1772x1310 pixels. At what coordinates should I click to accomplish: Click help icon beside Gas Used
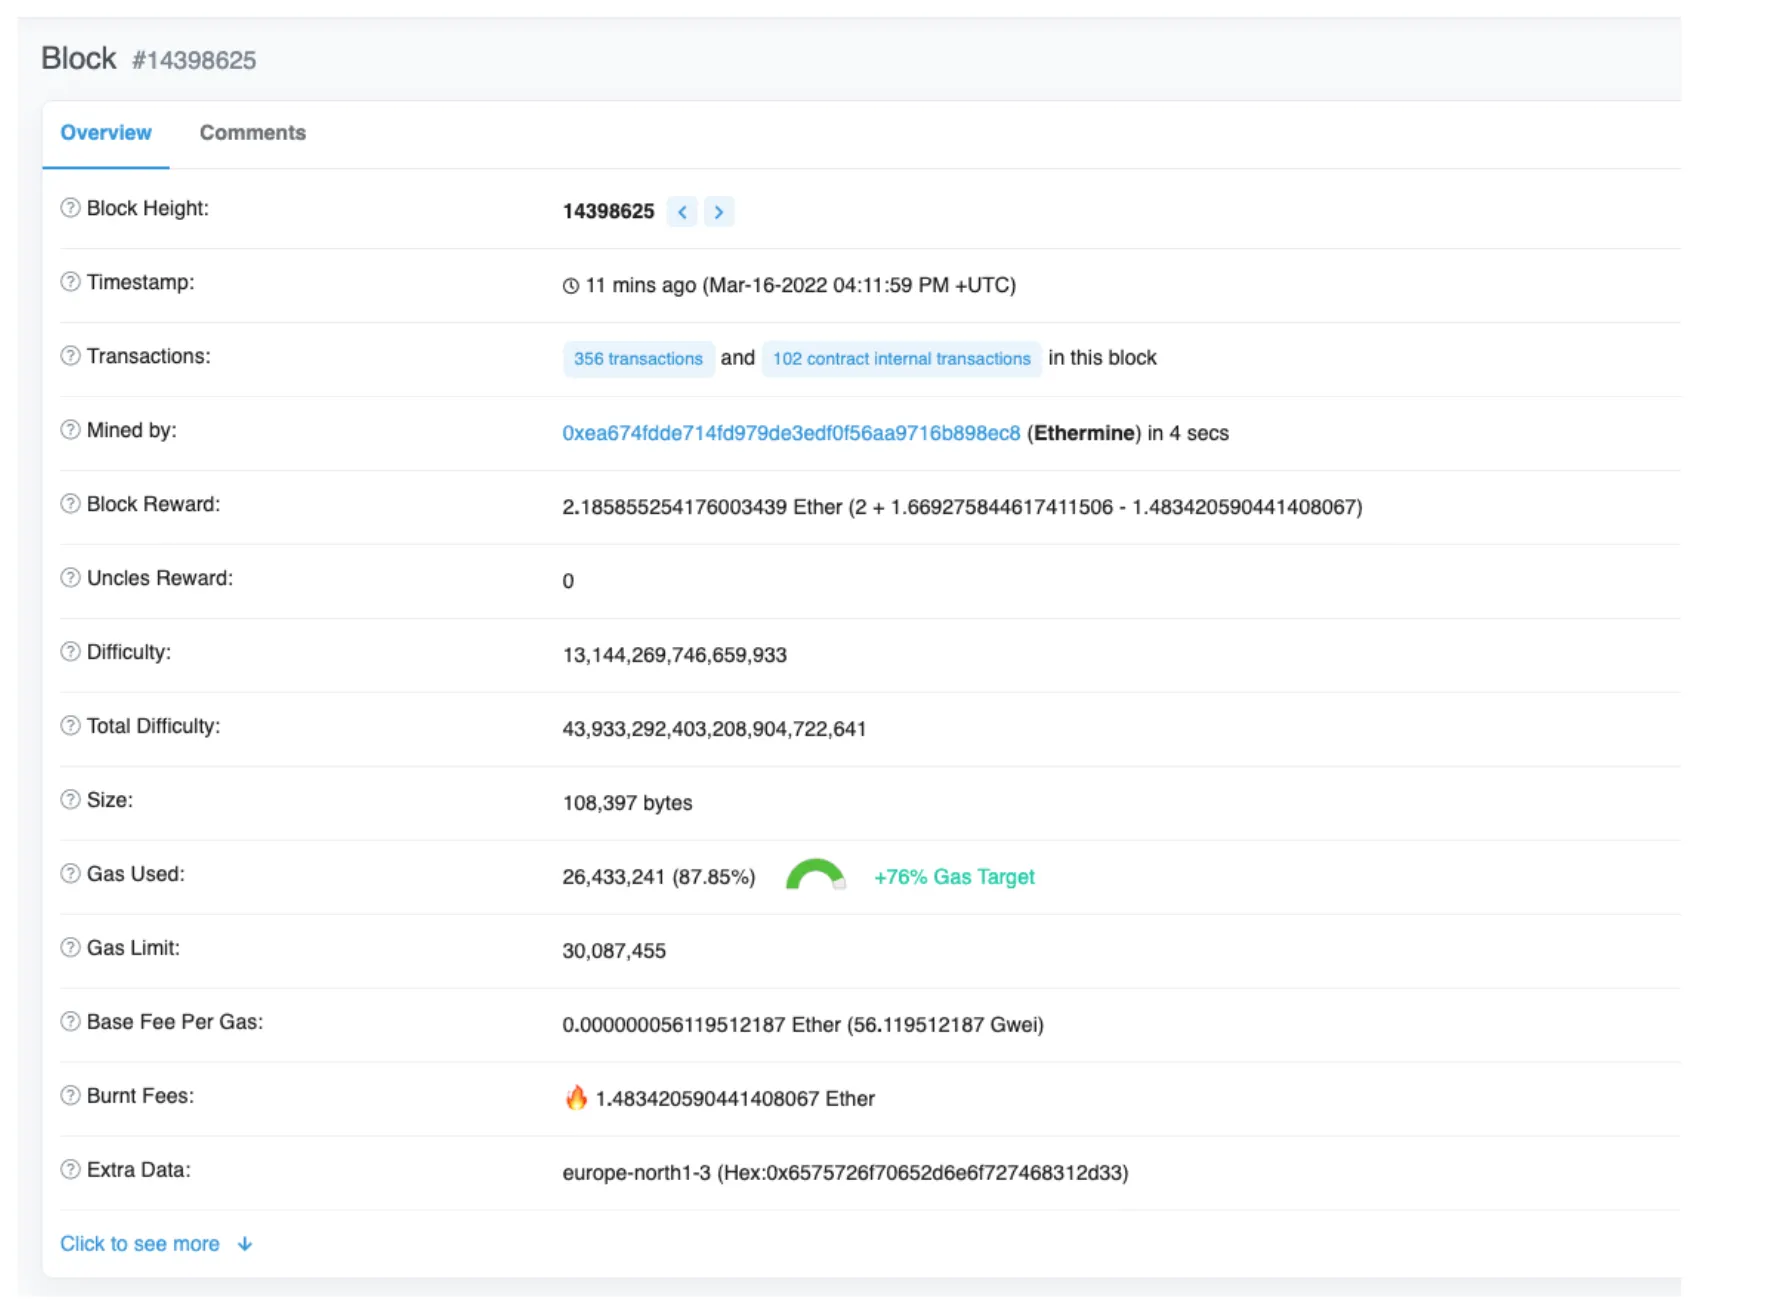click(x=70, y=874)
